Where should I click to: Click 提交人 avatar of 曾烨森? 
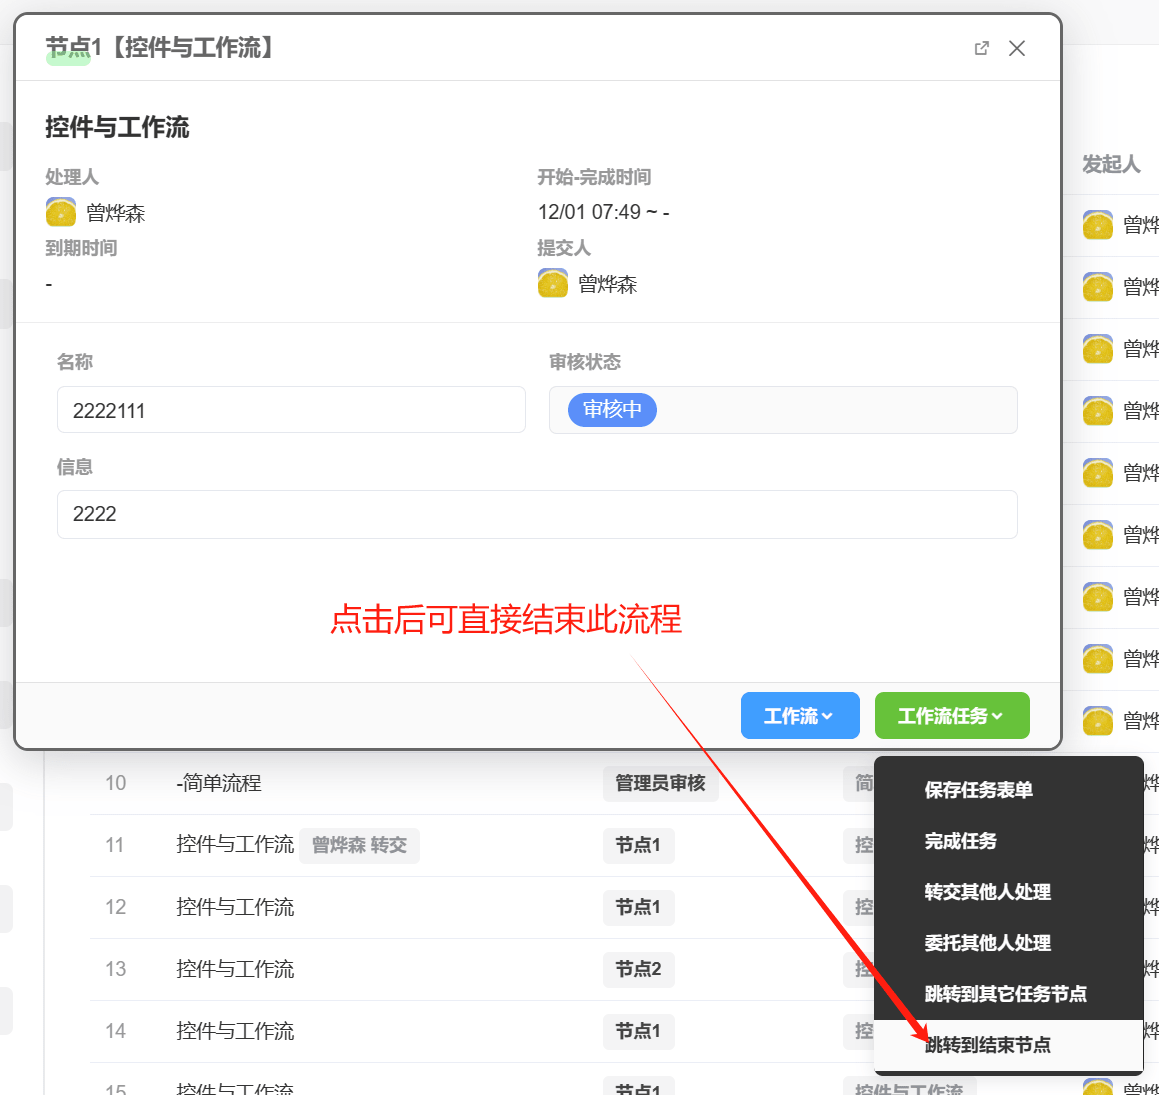pyautogui.click(x=553, y=284)
